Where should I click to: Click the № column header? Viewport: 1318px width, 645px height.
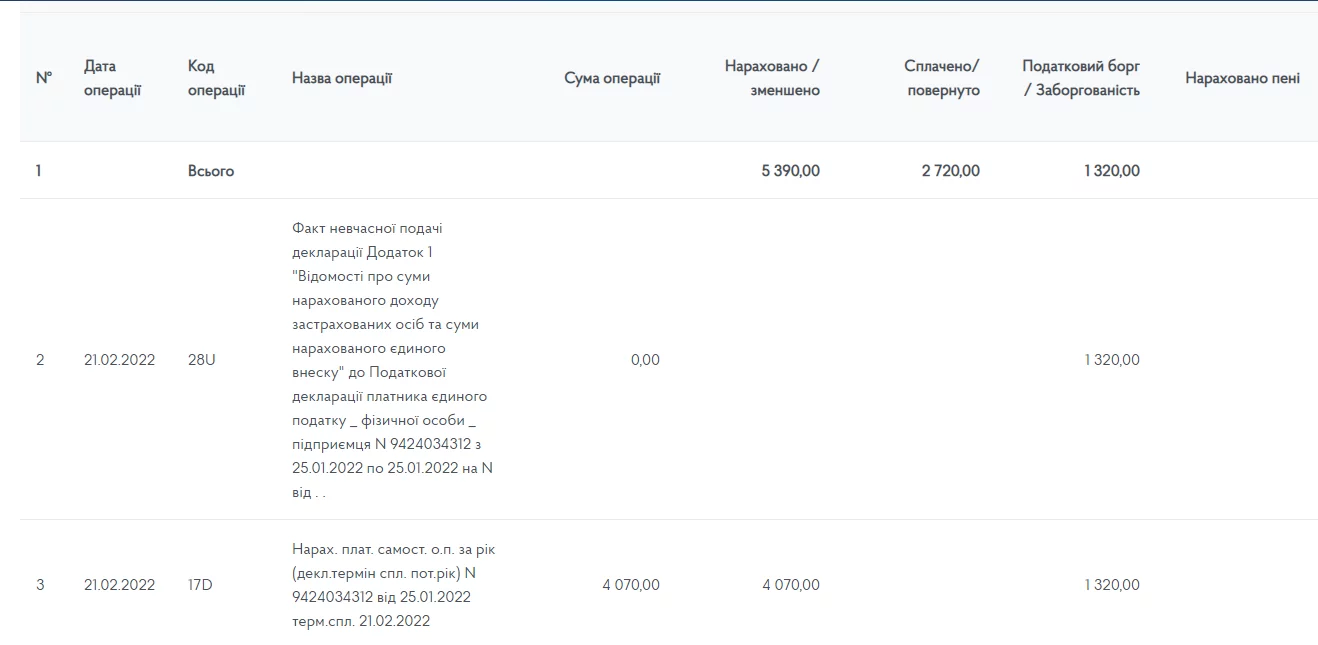43,78
